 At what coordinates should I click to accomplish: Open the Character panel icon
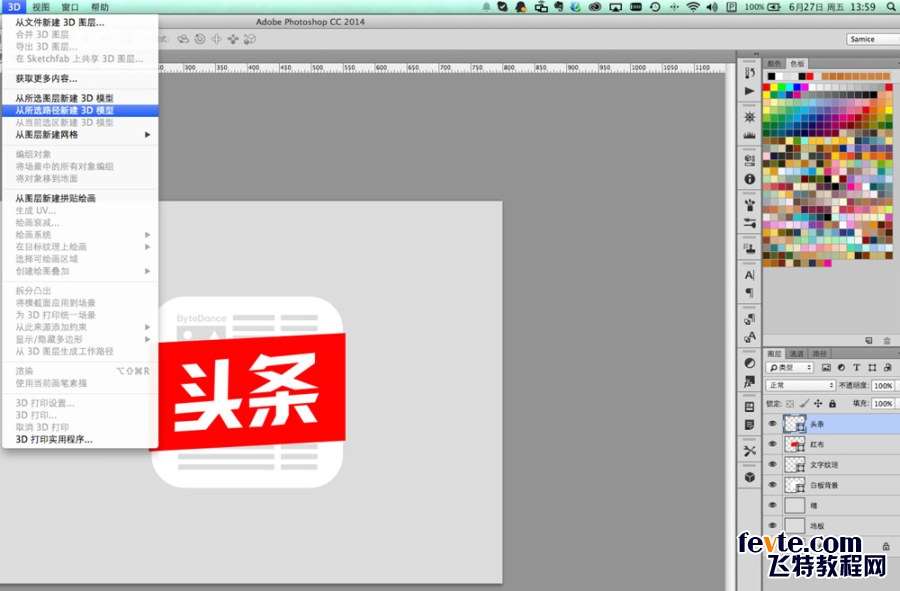[x=750, y=275]
